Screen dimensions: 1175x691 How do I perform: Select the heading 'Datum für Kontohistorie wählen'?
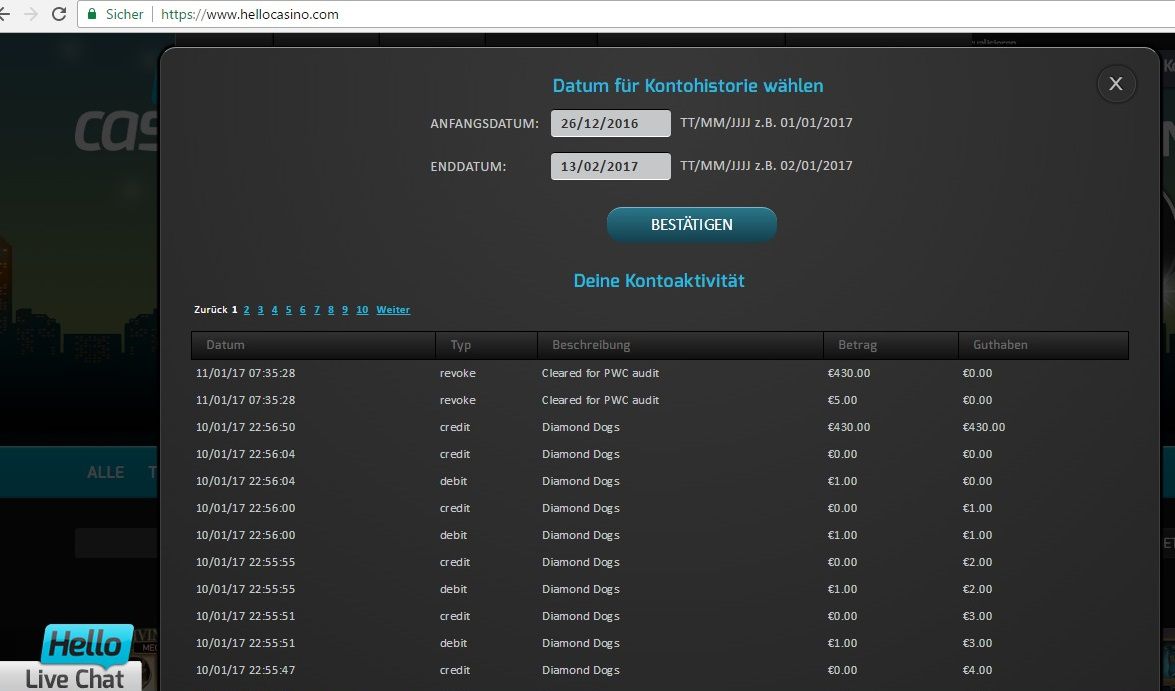(x=688, y=85)
